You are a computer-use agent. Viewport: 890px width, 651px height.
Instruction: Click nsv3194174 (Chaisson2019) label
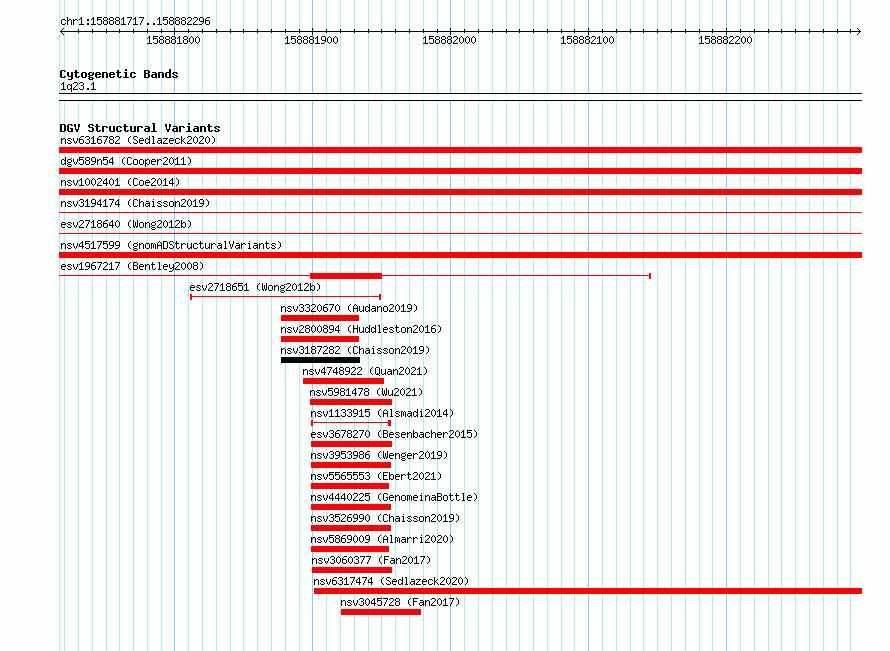coord(135,203)
